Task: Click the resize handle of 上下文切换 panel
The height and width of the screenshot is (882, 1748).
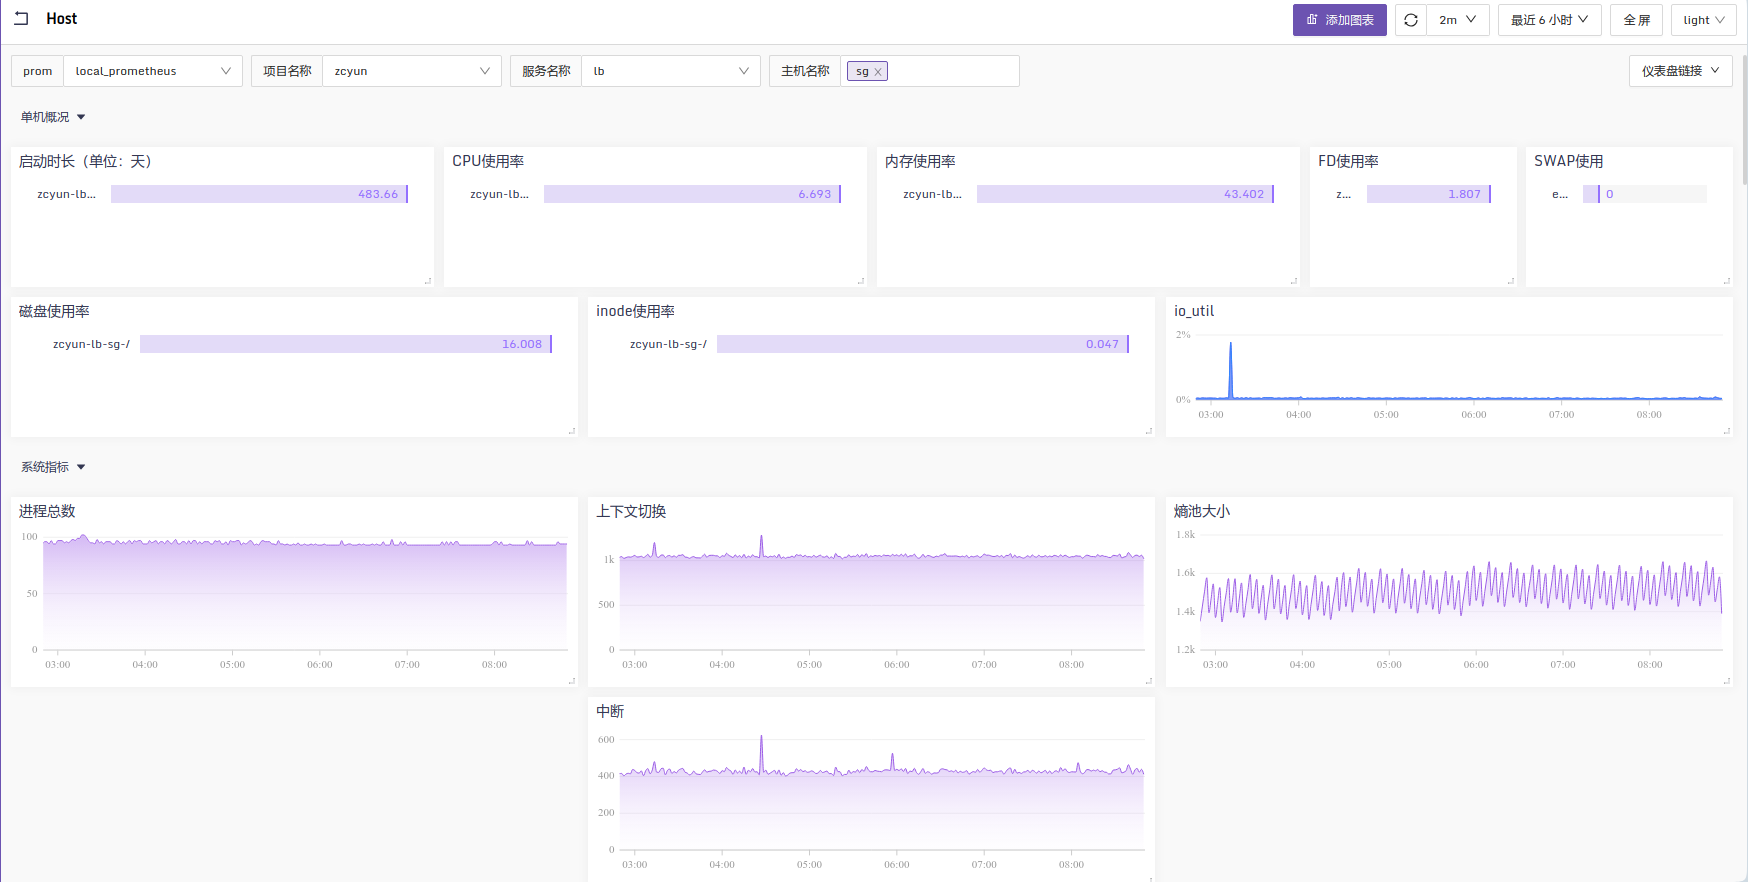Action: [x=1149, y=681]
